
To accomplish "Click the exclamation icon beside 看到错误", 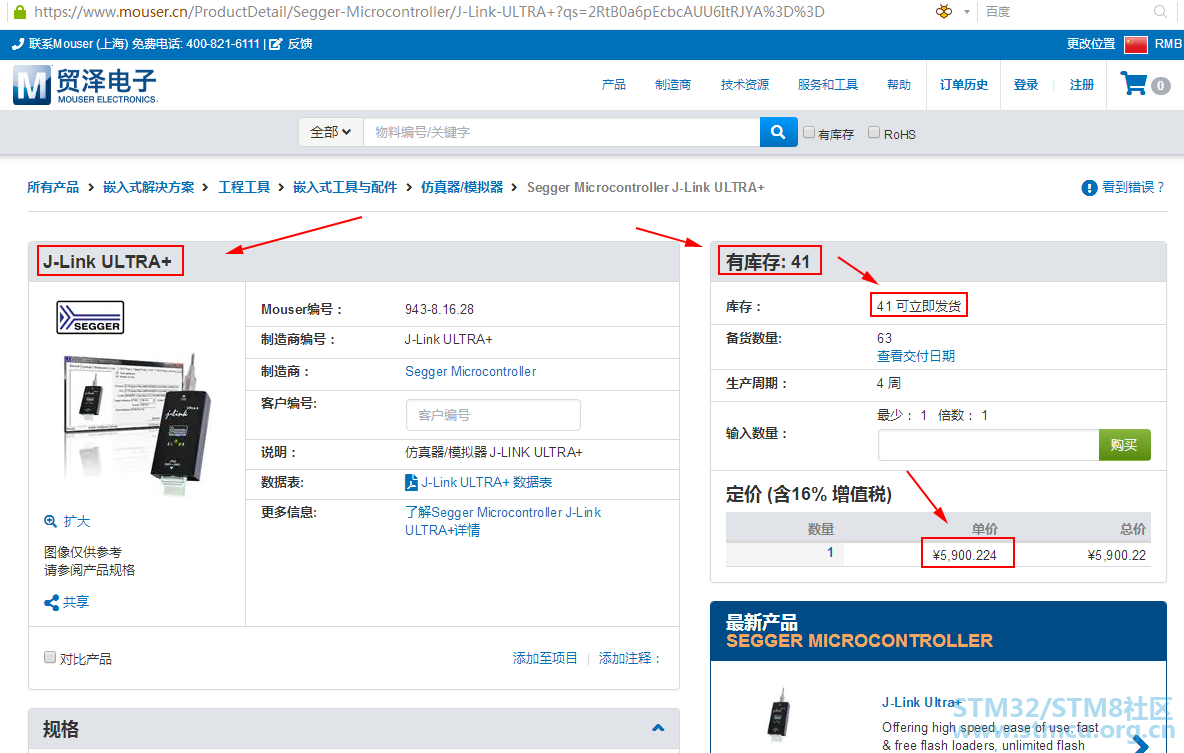I will pos(1089,187).
